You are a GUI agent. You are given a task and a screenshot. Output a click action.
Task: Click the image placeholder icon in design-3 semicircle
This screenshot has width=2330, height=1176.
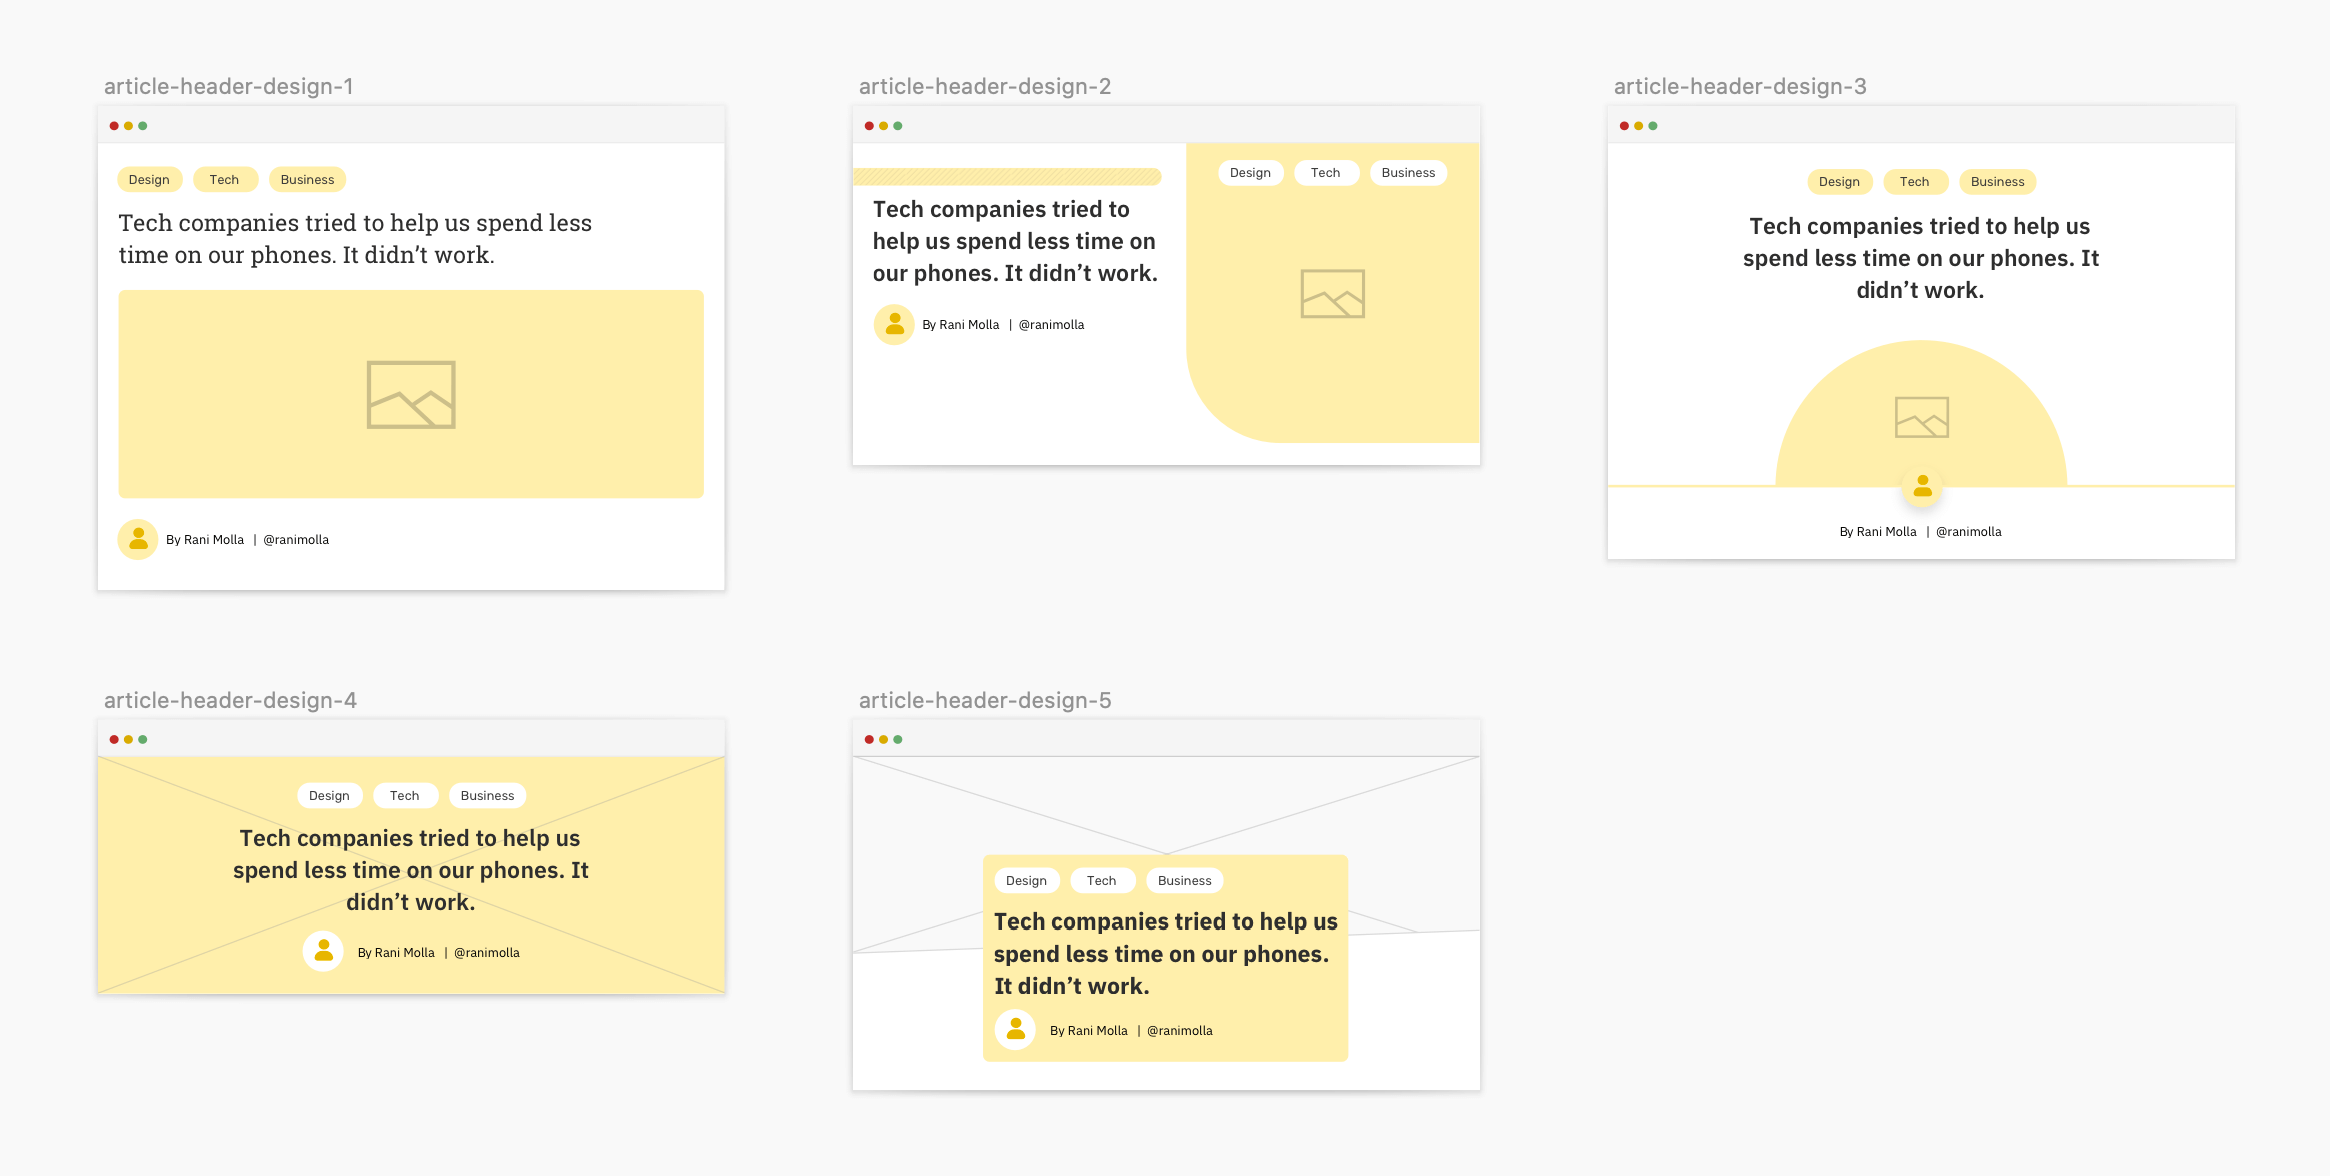(1921, 417)
